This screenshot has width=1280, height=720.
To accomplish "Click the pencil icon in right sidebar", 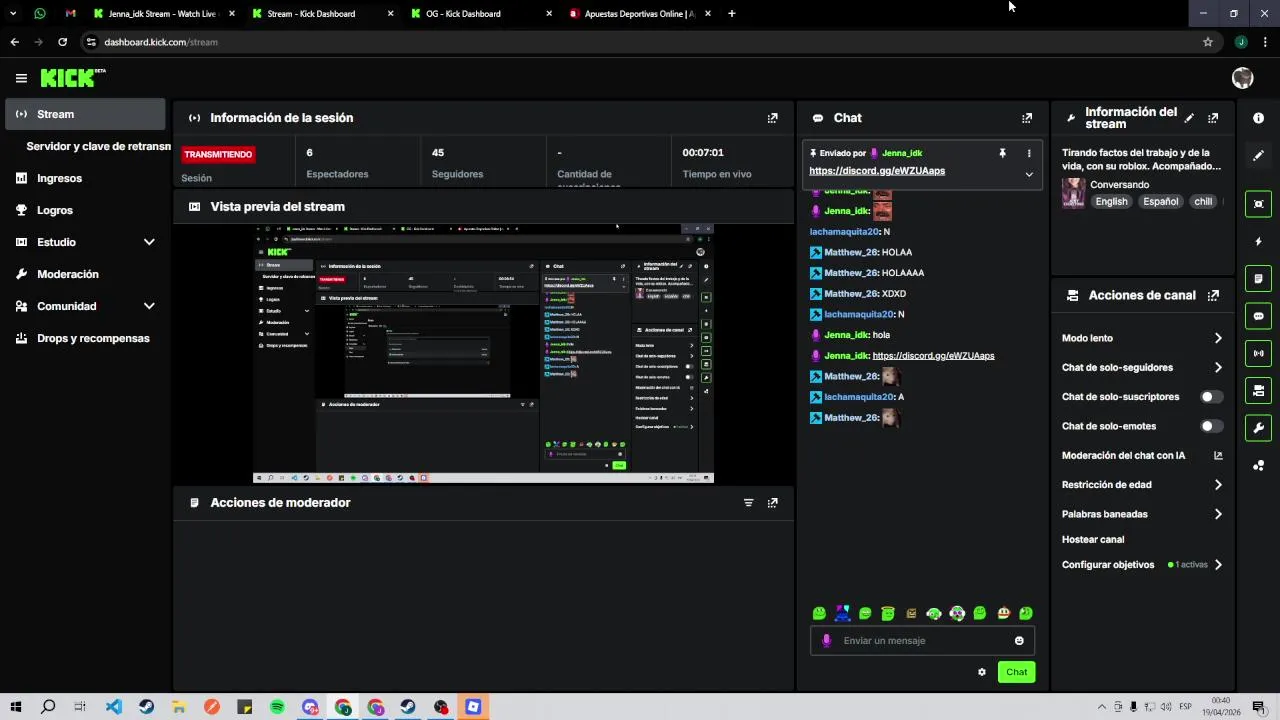I will coord(1258,156).
